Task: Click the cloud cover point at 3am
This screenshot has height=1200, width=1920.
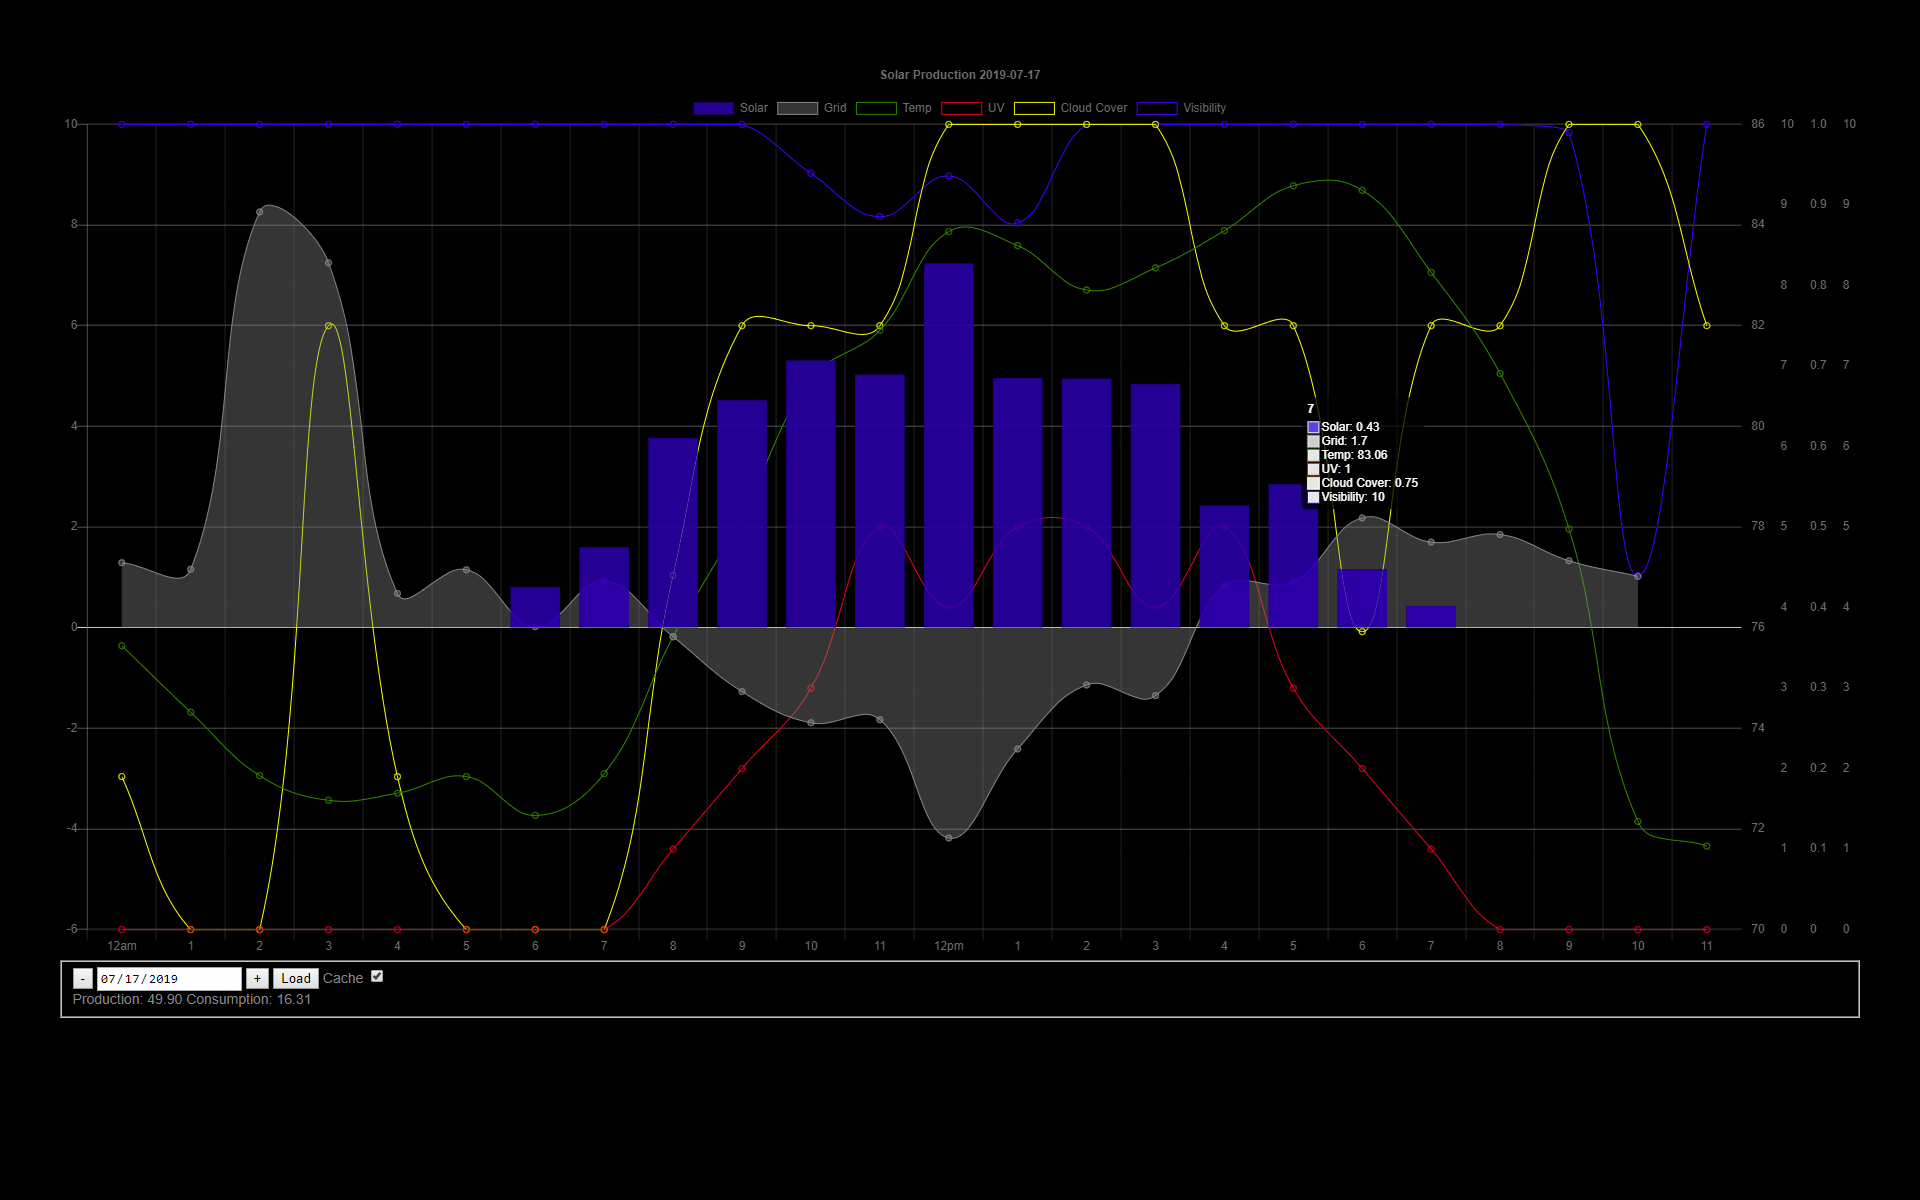Action: (x=329, y=326)
